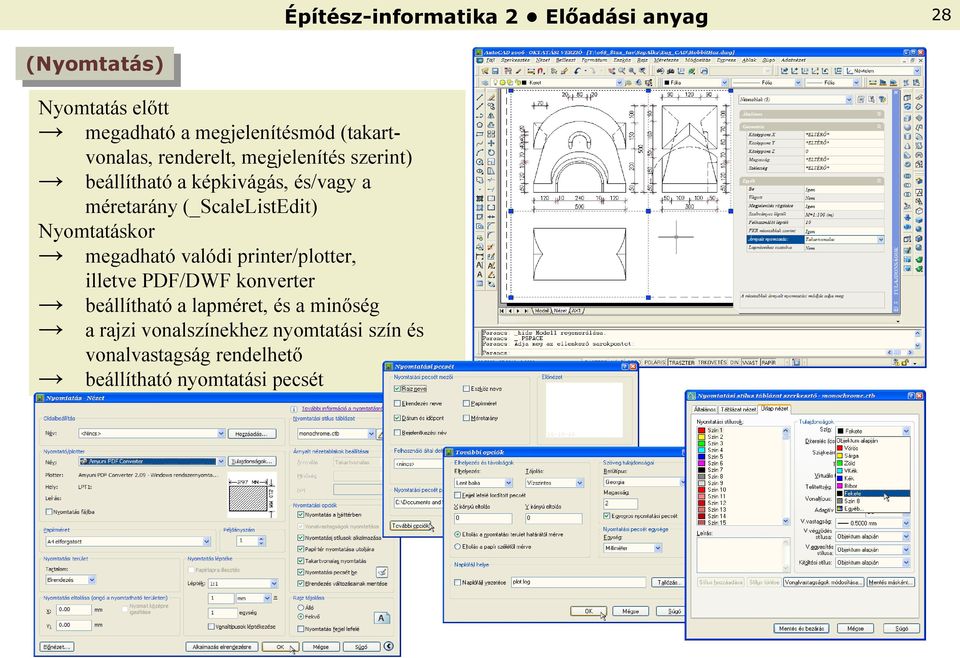Viewport: 960px width, 658px height.
Task: Click Tallózás button in További opciók
Action: 667,583
